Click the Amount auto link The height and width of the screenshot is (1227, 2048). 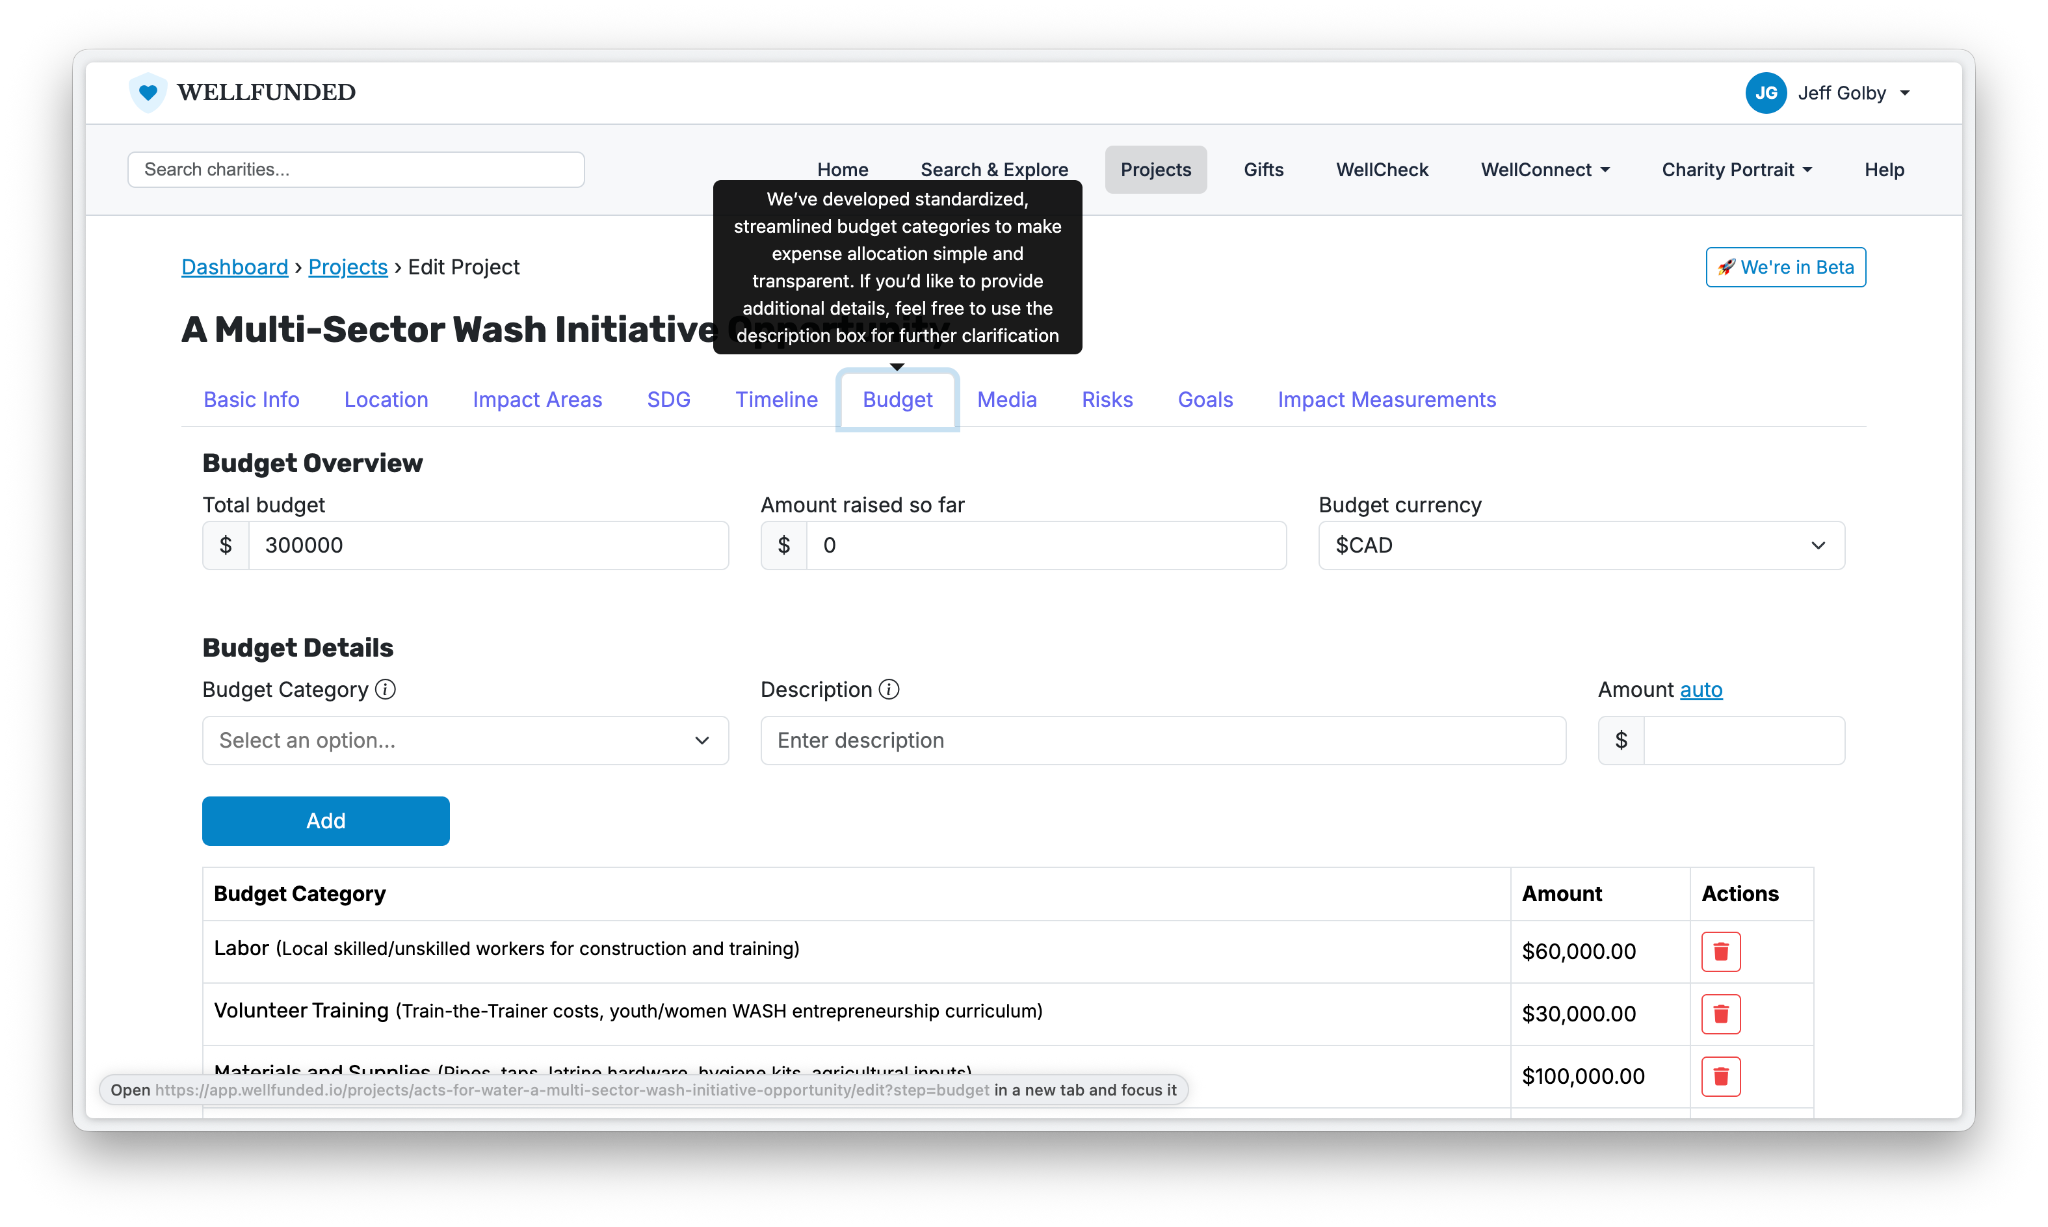click(x=1700, y=690)
